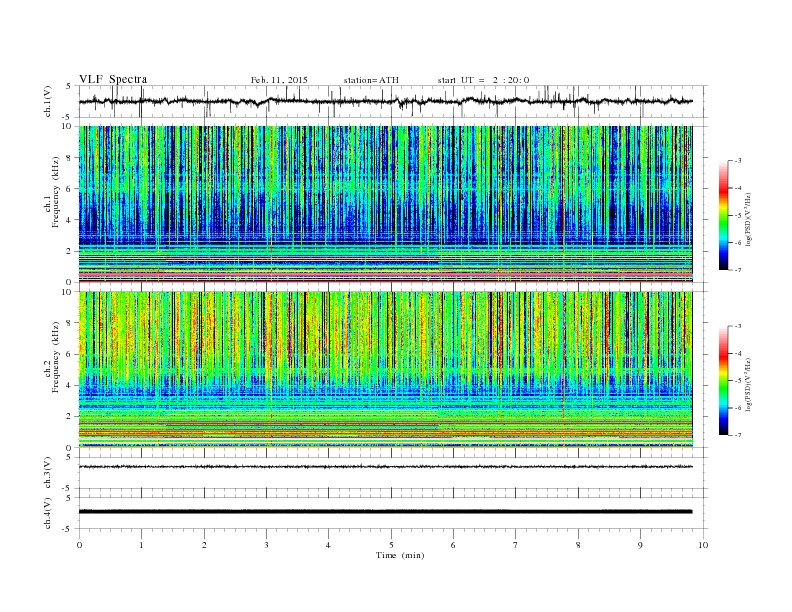Click the ch.1 spectrogram panel
Screen dimensions: 792x612
(x=386, y=204)
